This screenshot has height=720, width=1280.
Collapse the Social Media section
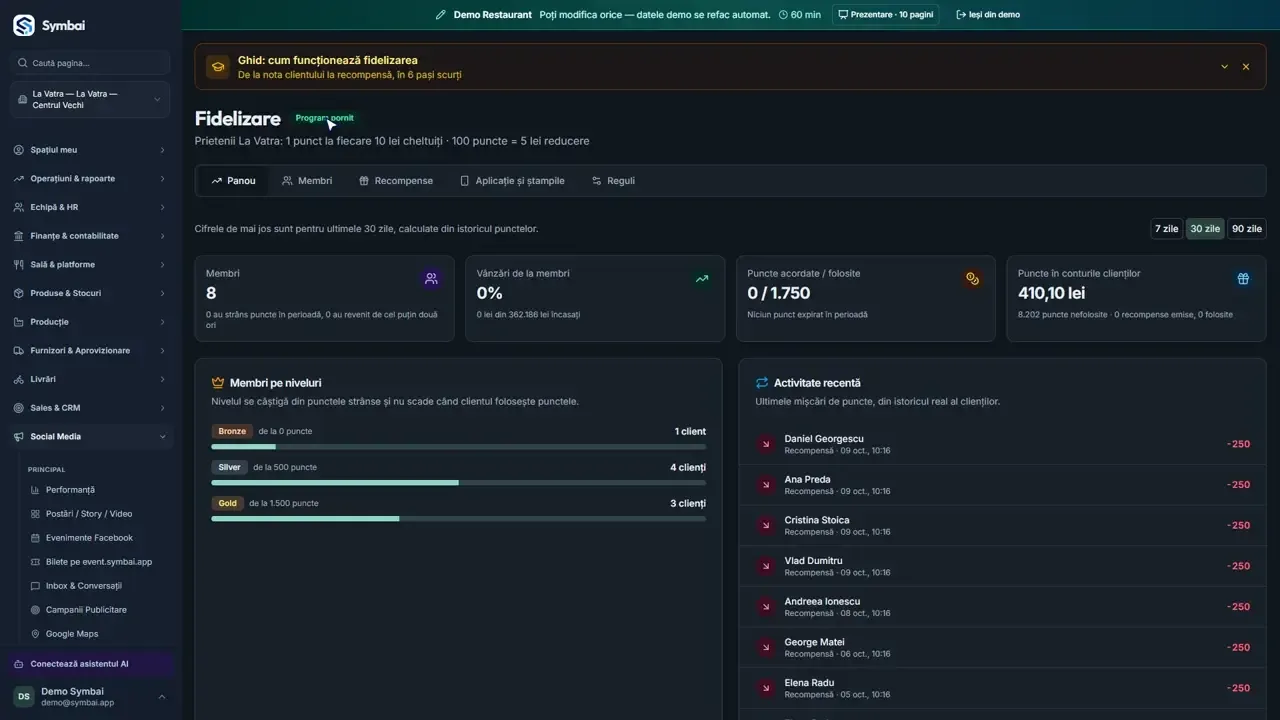(90, 437)
